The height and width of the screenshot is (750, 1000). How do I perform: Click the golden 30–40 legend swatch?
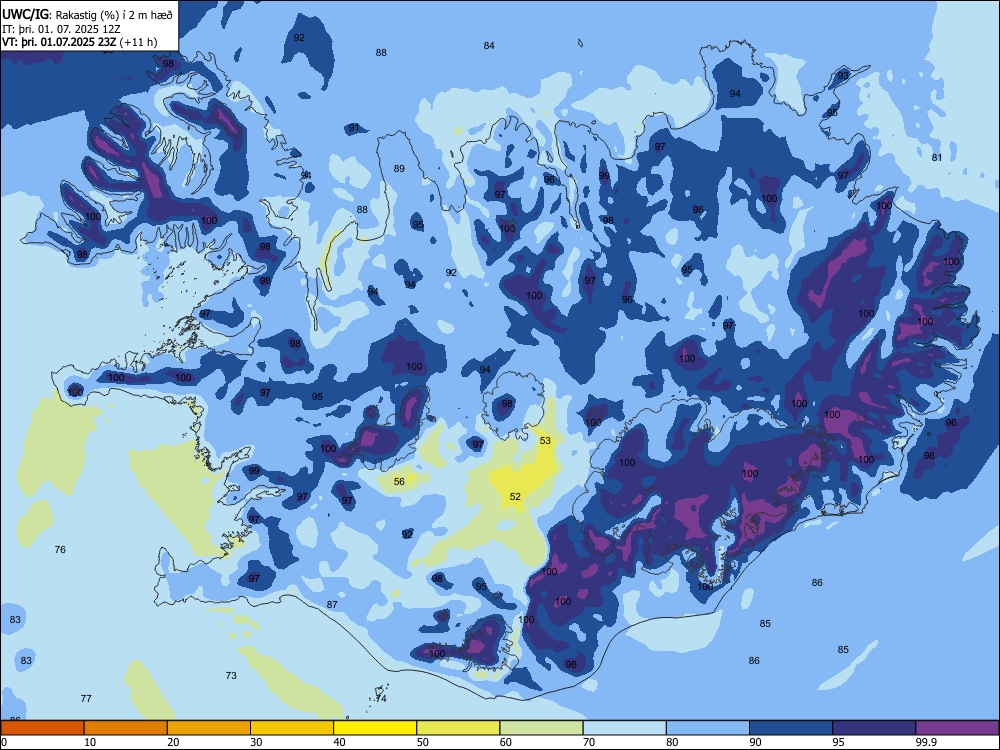pos(292,728)
